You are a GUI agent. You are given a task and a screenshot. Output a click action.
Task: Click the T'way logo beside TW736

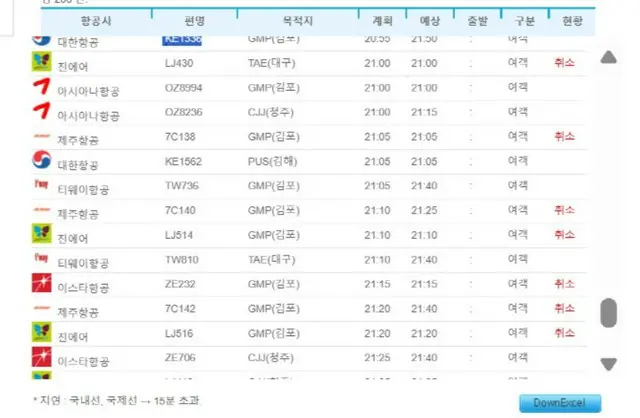[41, 184]
